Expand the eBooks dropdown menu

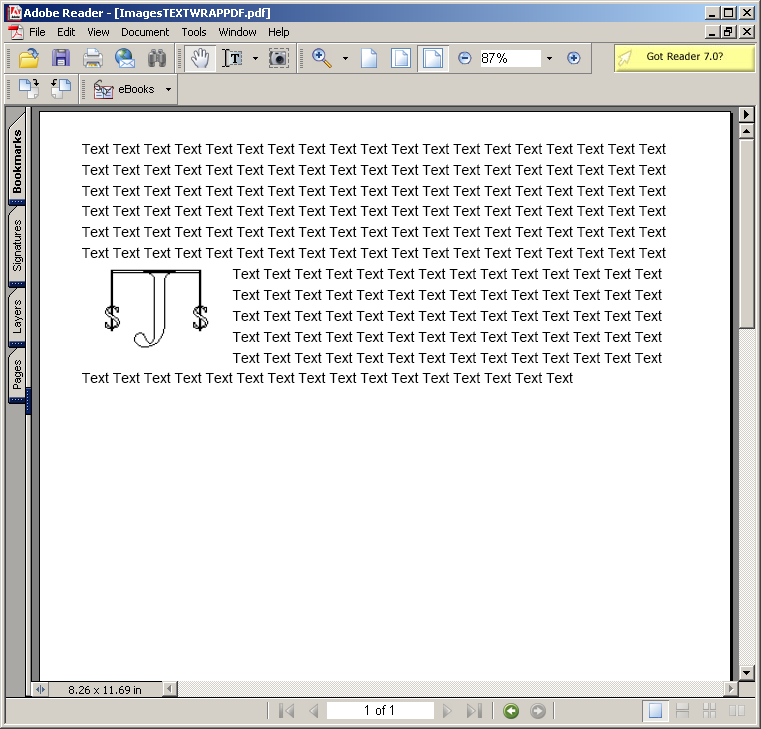[168, 89]
